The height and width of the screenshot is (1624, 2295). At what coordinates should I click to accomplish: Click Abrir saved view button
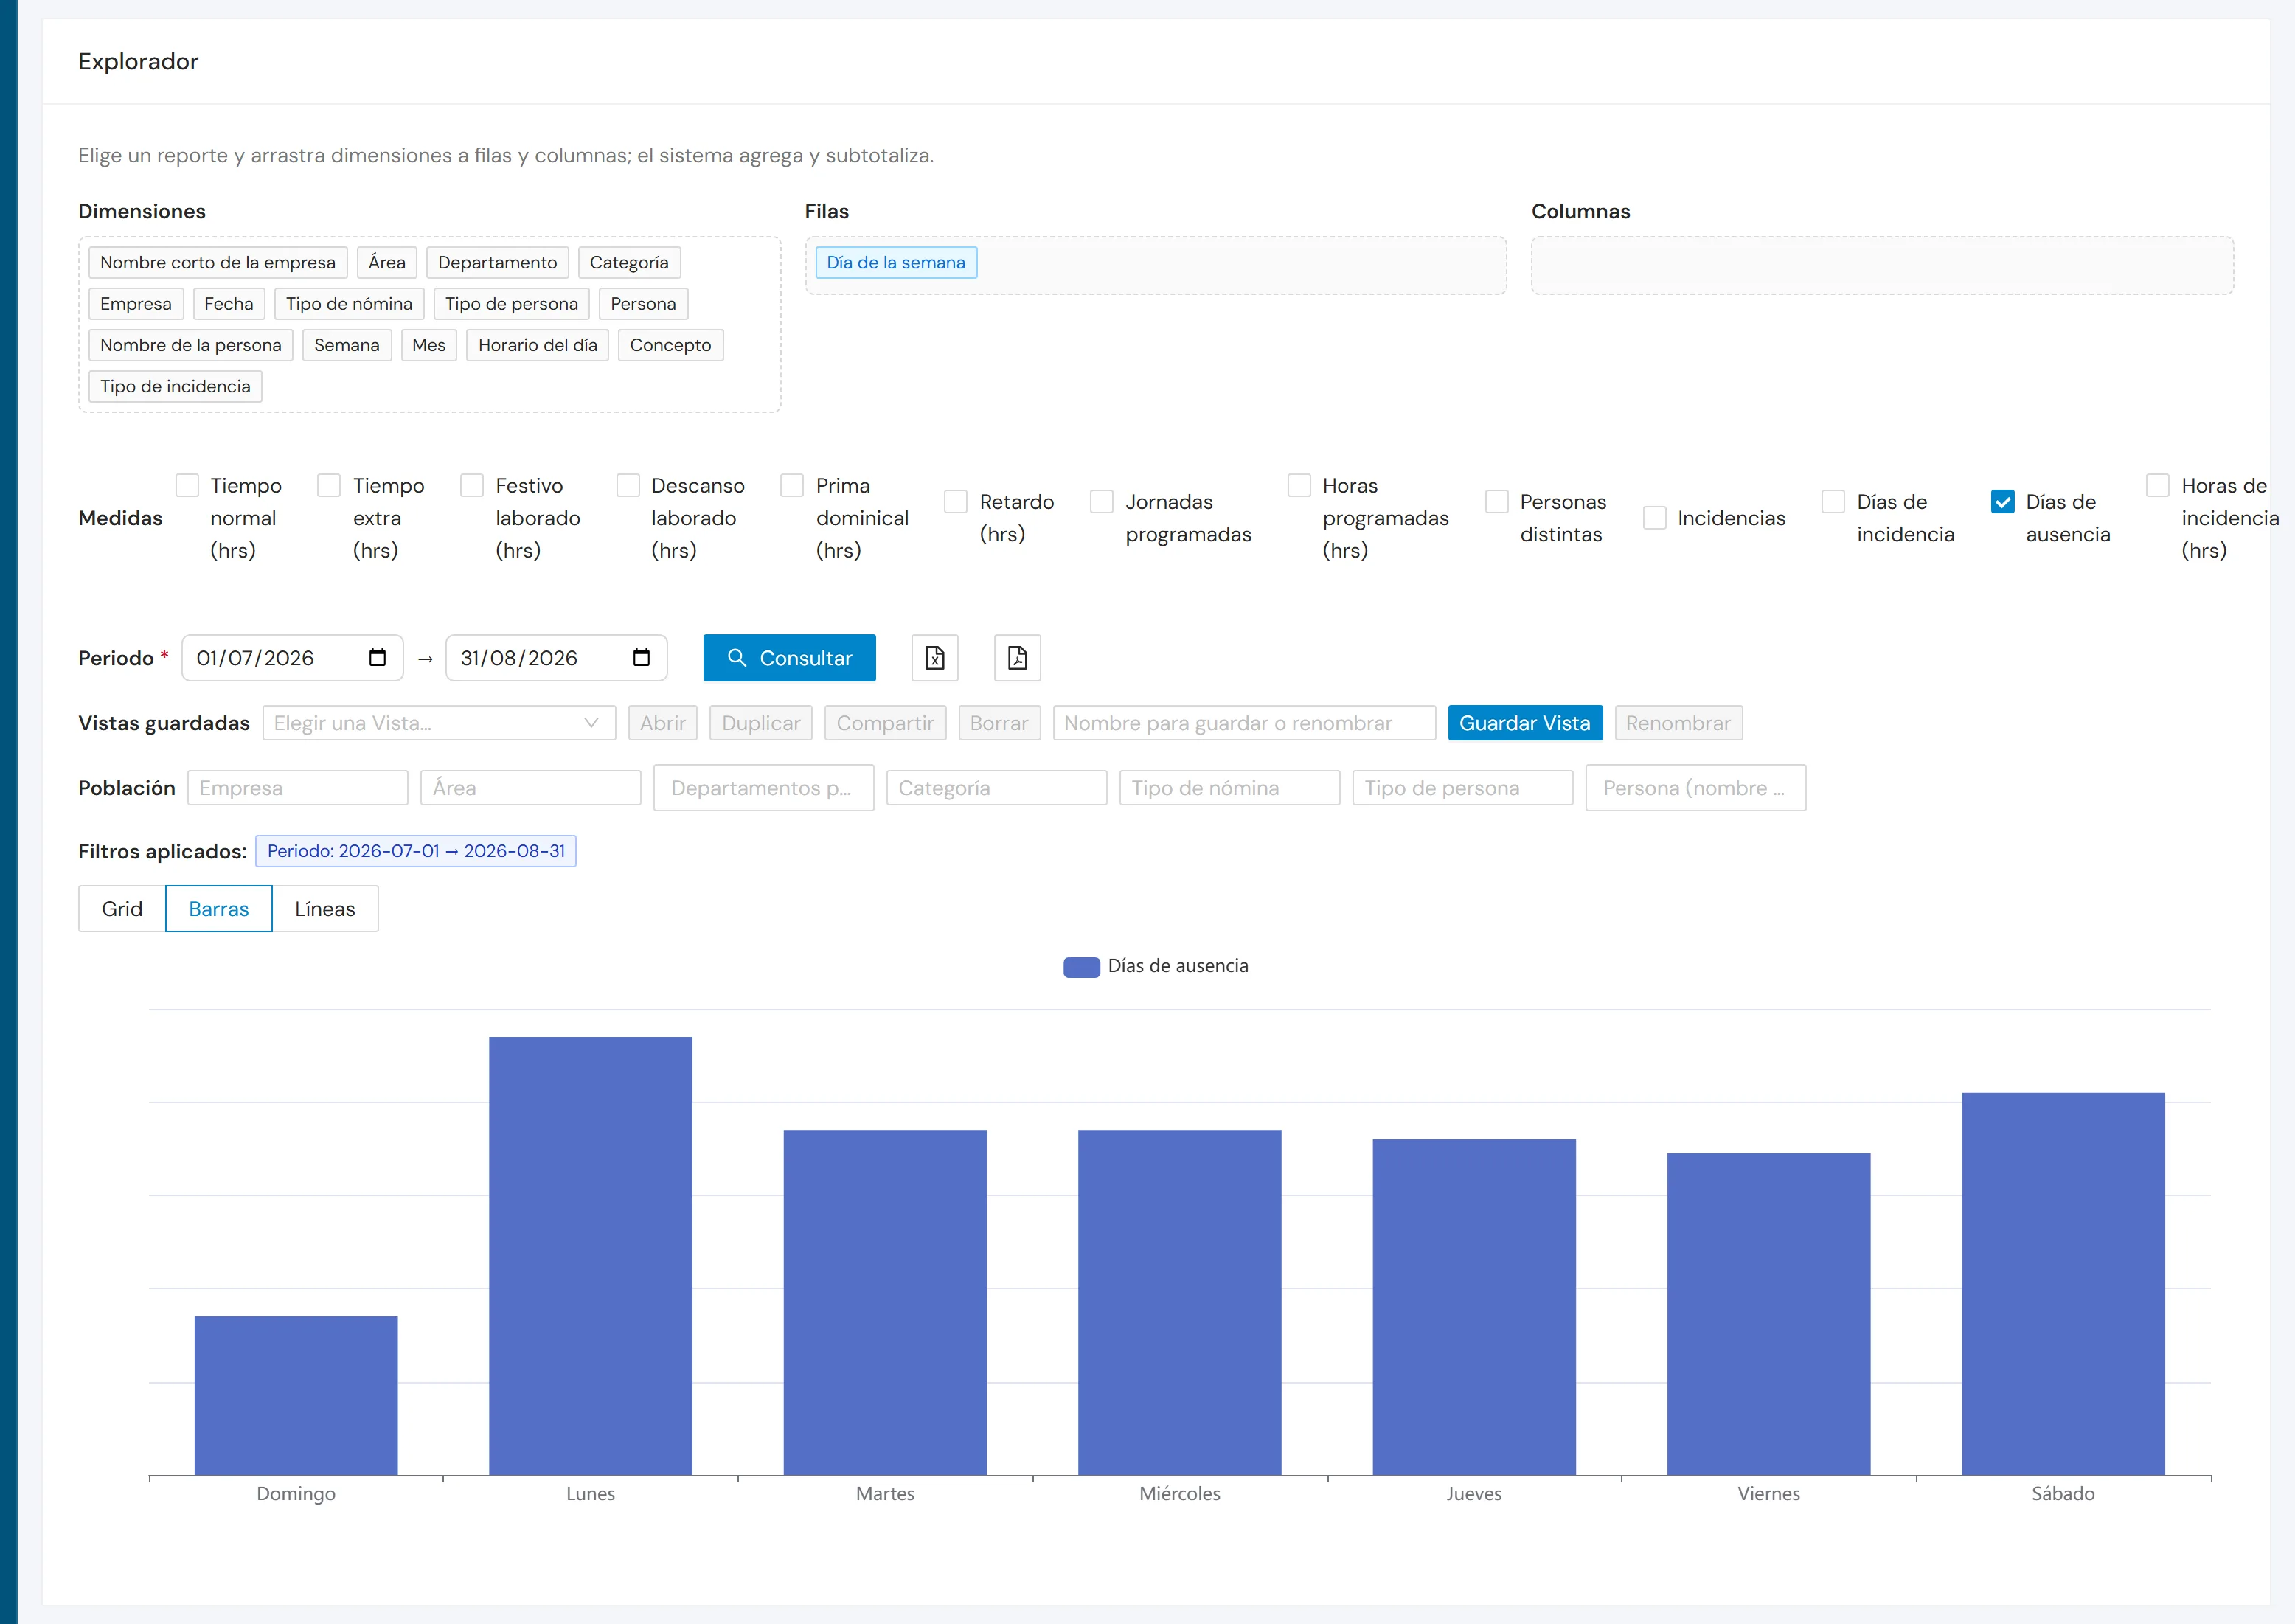tap(663, 723)
